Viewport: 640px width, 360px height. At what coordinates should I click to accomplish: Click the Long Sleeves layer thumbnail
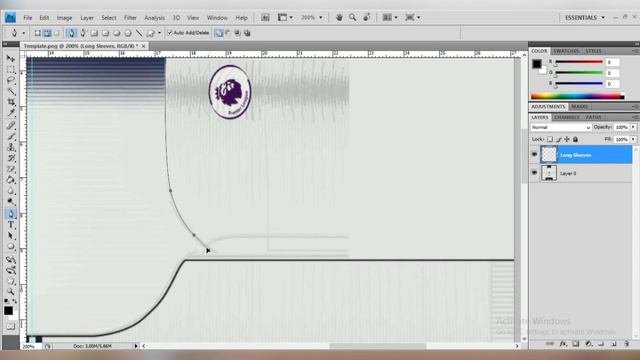click(x=549, y=155)
